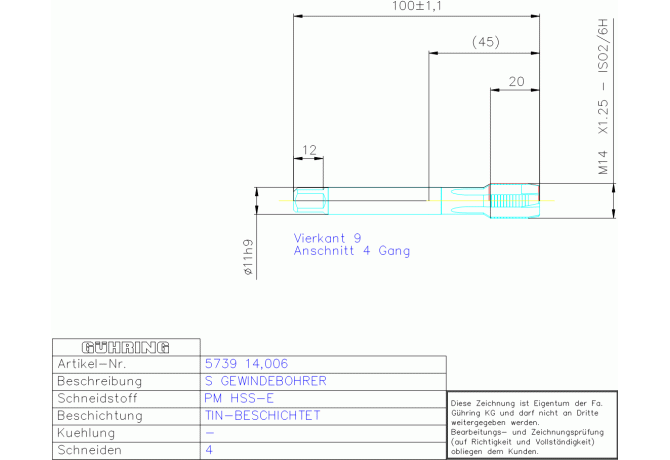This screenshot has width=670, height=460.
Task: Click the ø11h9 shank diameter label
Action: [248, 257]
